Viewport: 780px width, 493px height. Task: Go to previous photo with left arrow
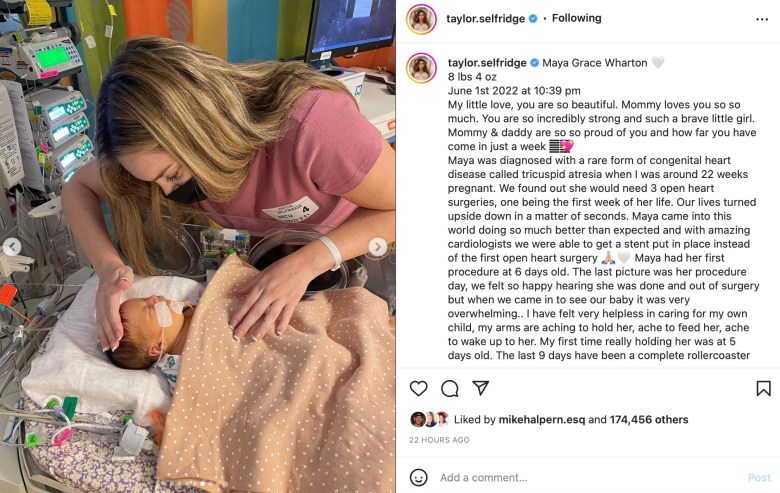[x=12, y=246]
